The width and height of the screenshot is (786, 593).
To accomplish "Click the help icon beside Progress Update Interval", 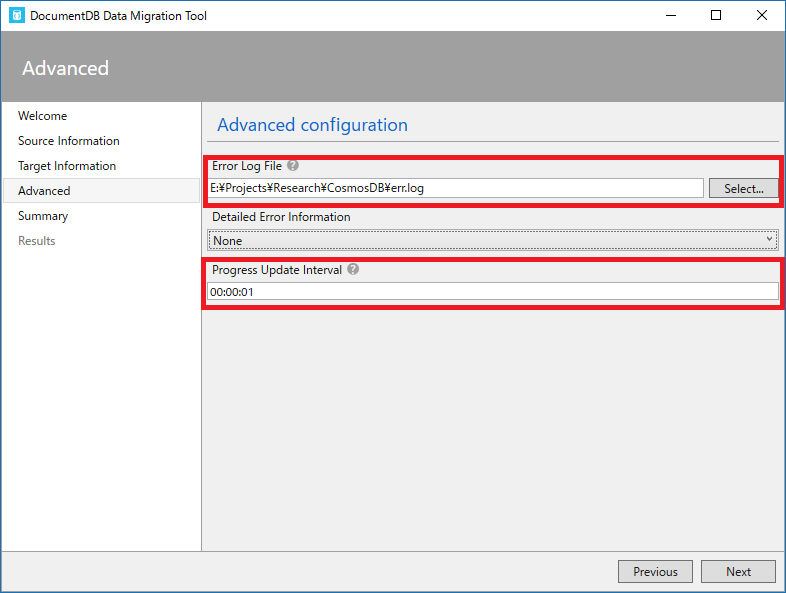I will pos(353,269).
